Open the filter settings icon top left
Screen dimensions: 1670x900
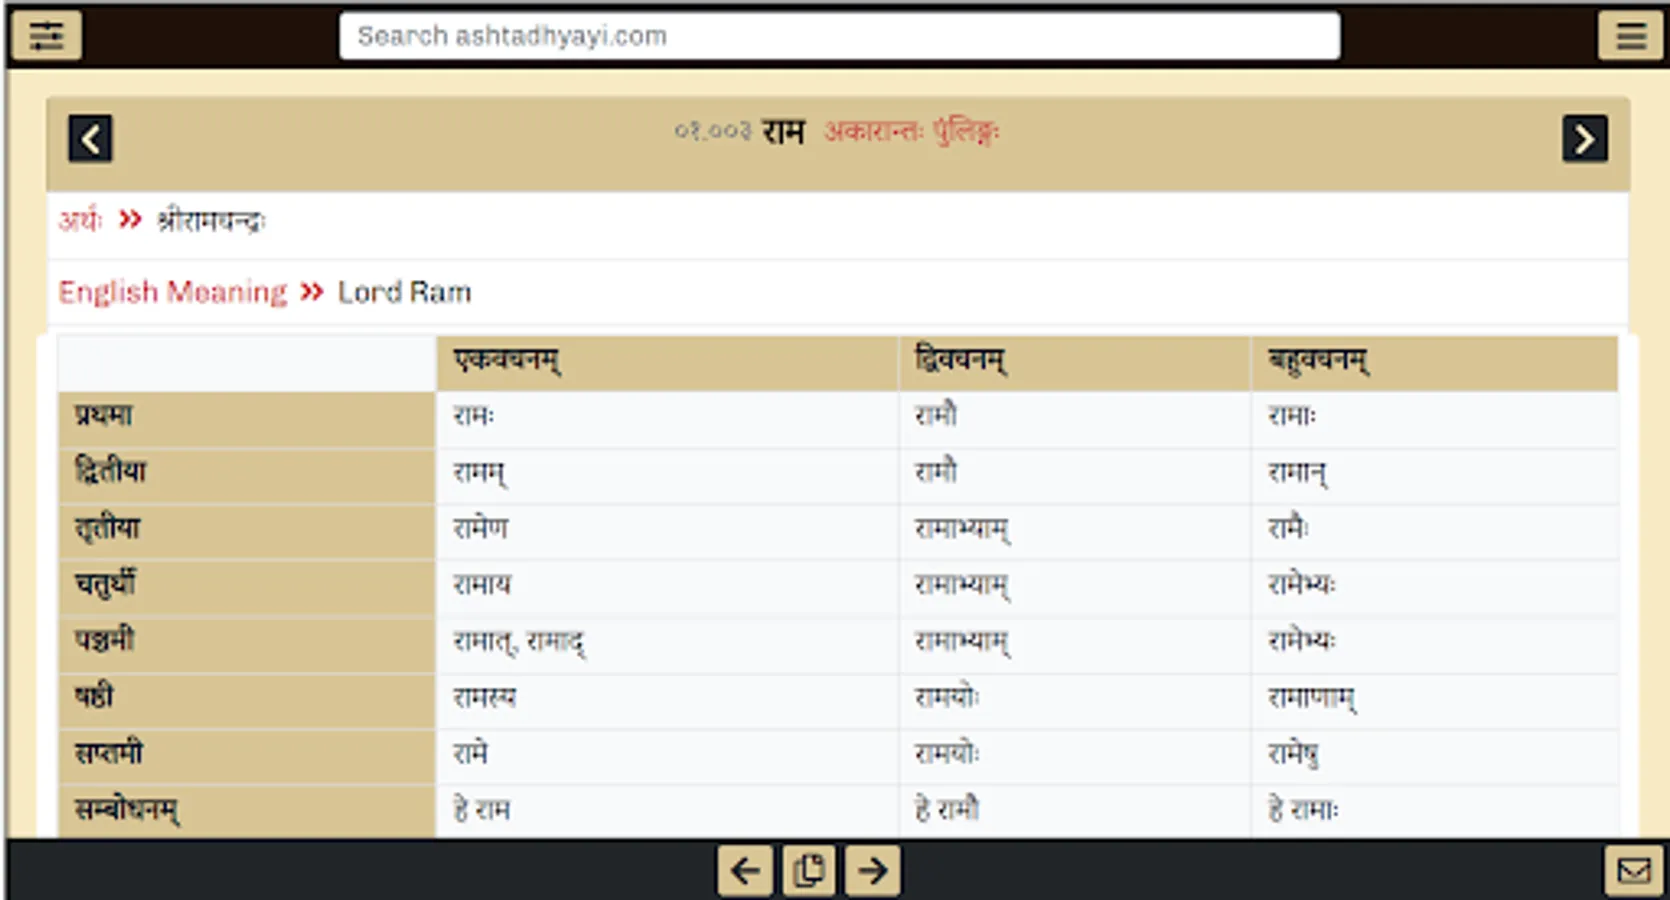coord(46,35)
